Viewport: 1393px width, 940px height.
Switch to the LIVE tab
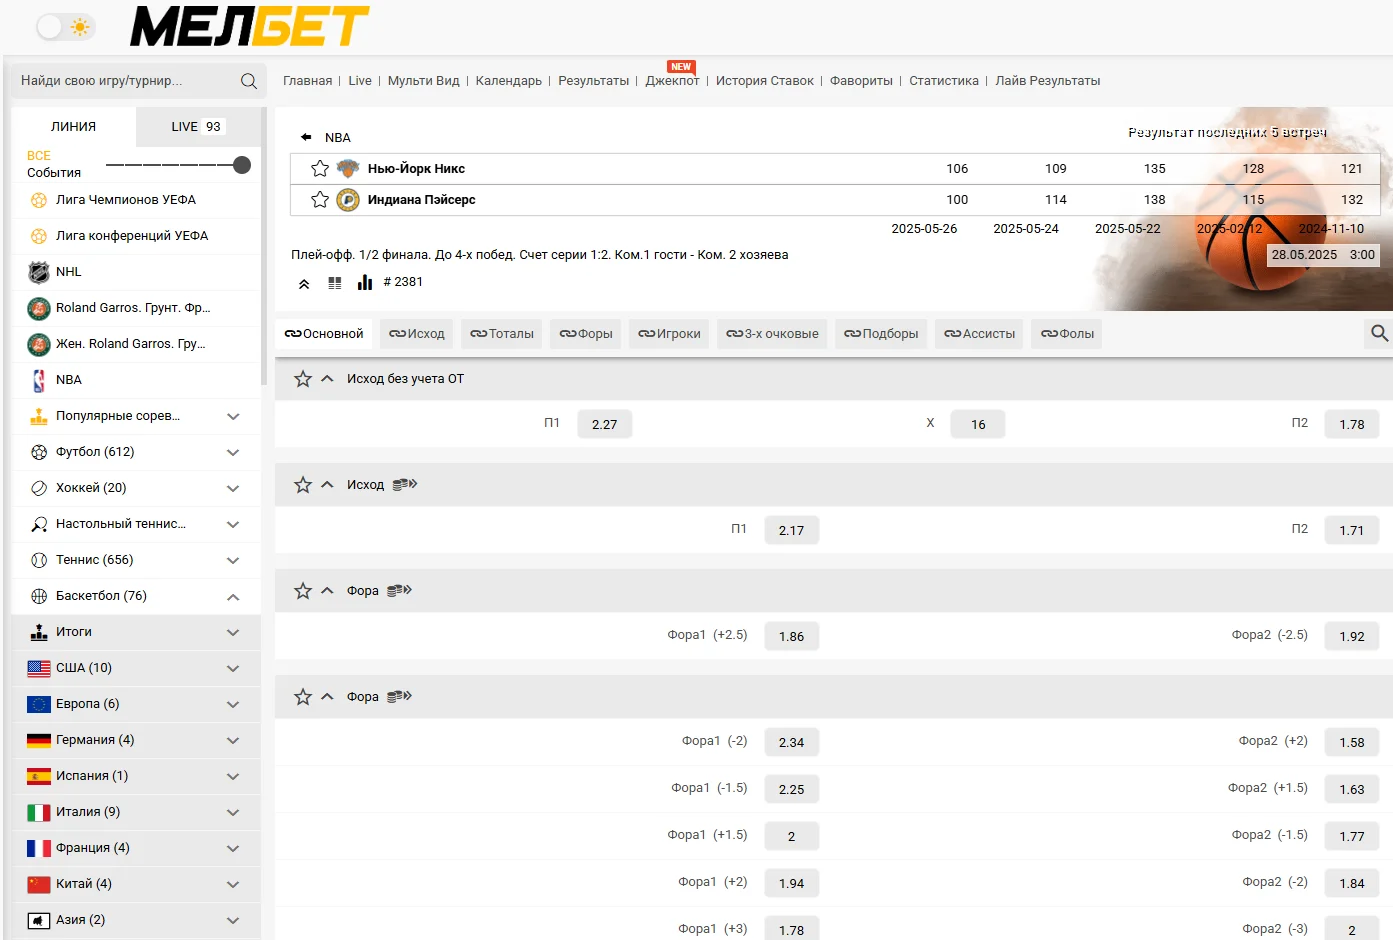(196, 127)
